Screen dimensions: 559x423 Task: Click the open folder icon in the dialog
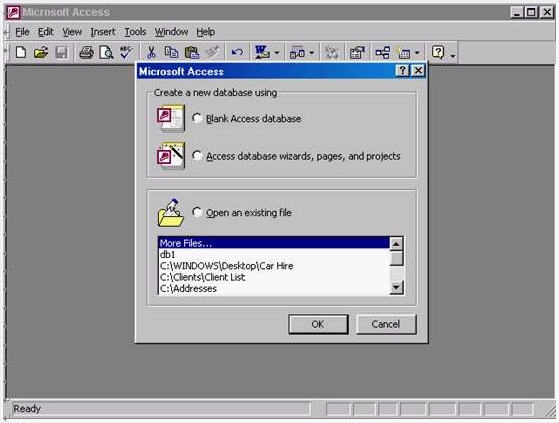coord(171,212)
